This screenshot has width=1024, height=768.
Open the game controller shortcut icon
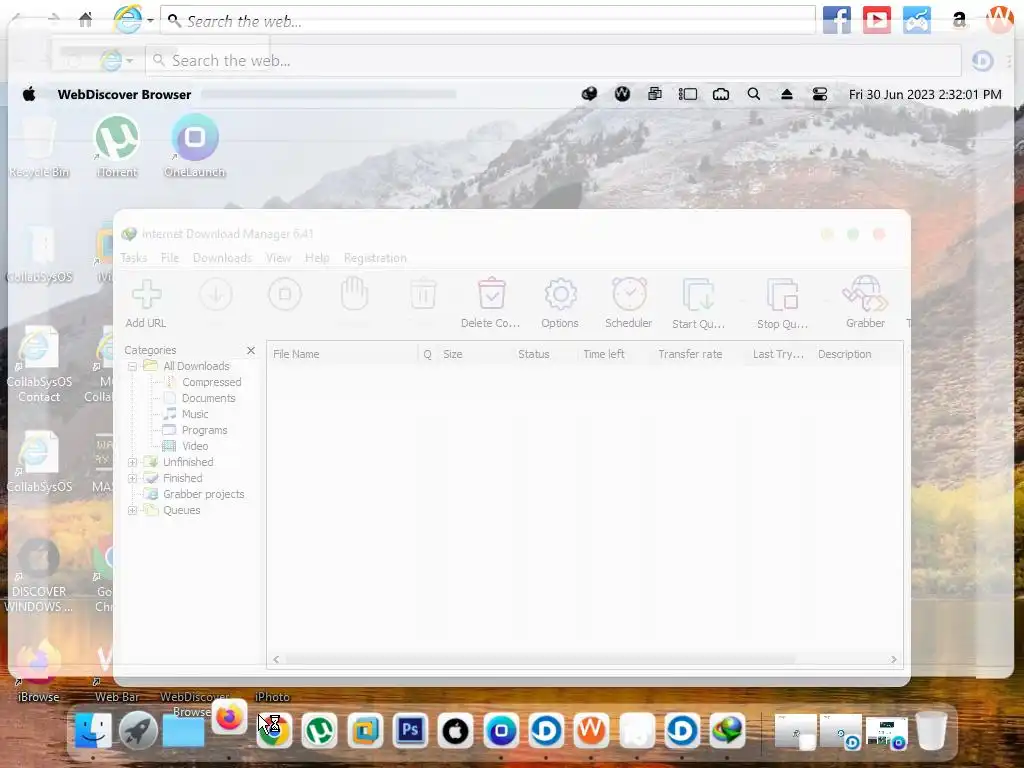coord(917,20)
